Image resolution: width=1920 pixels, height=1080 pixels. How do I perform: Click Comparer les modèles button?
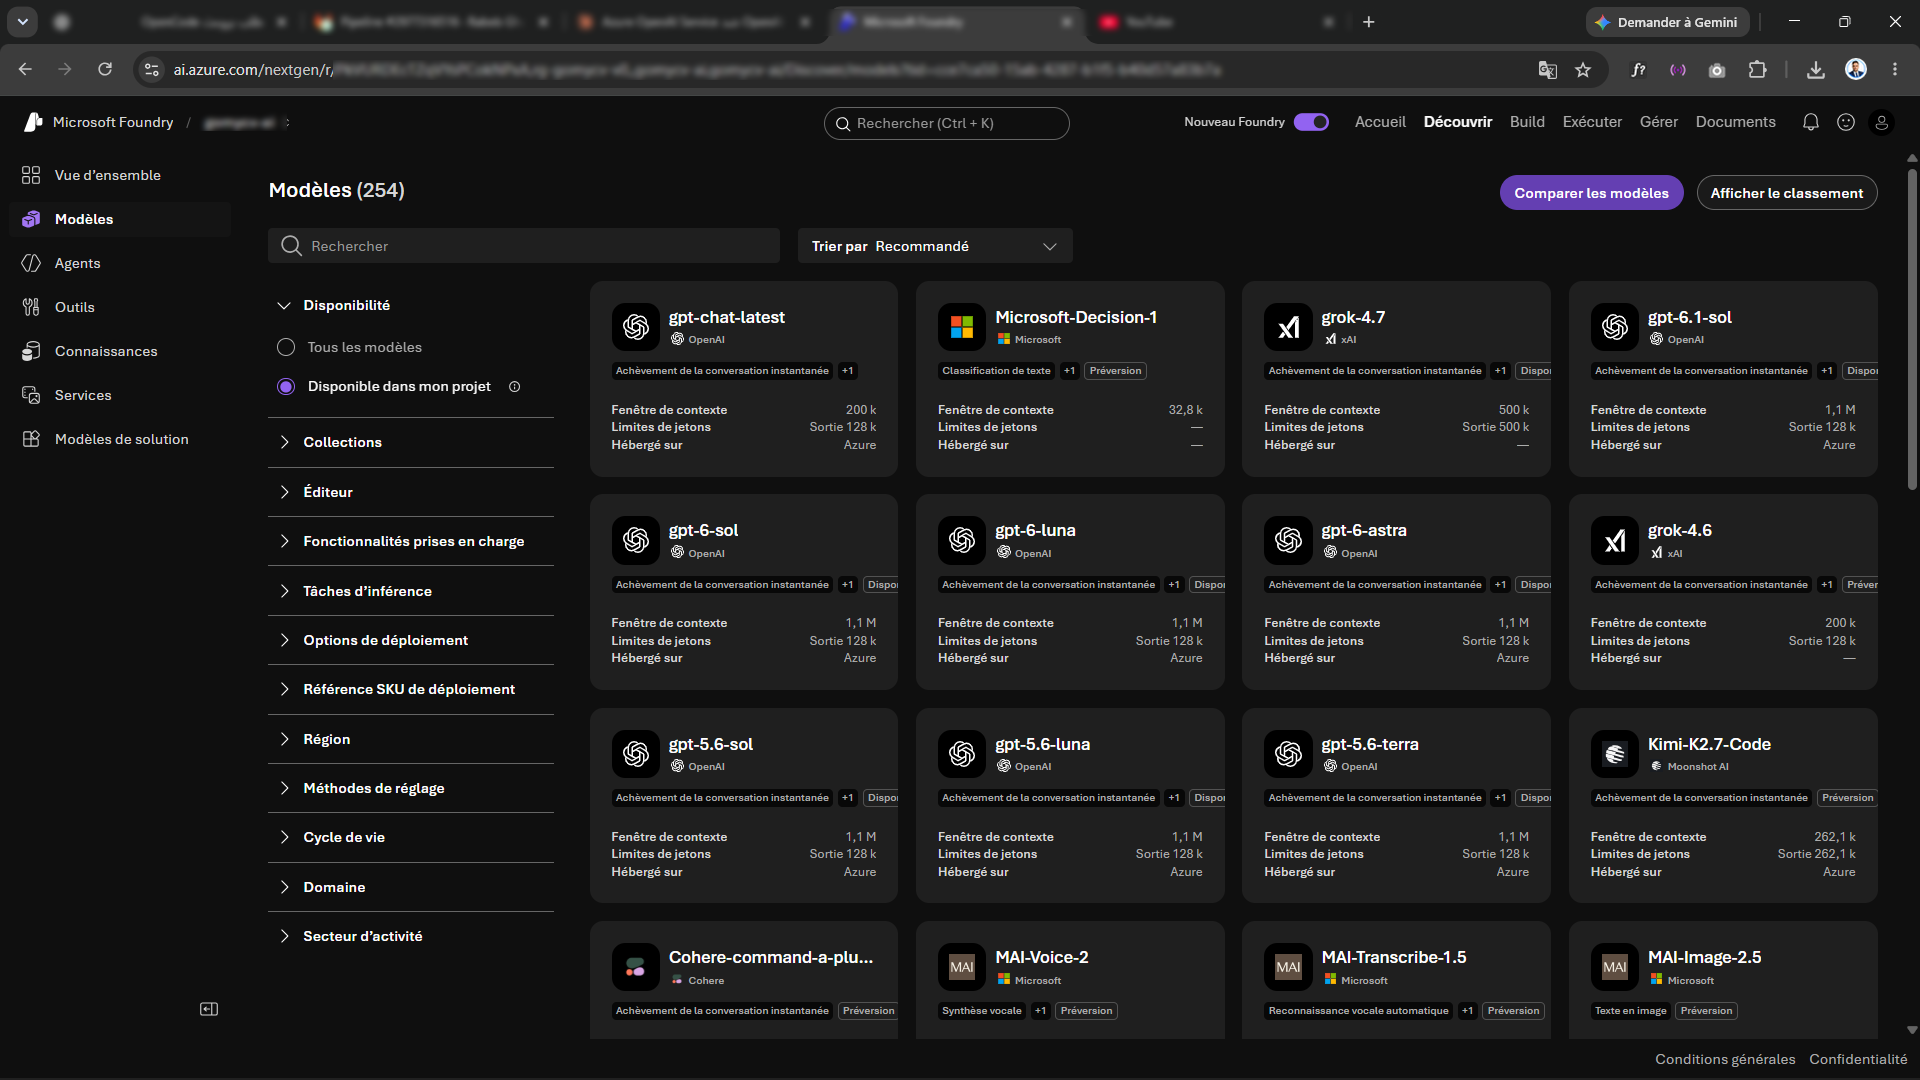pyautogui.click(x=1591, y=193)
